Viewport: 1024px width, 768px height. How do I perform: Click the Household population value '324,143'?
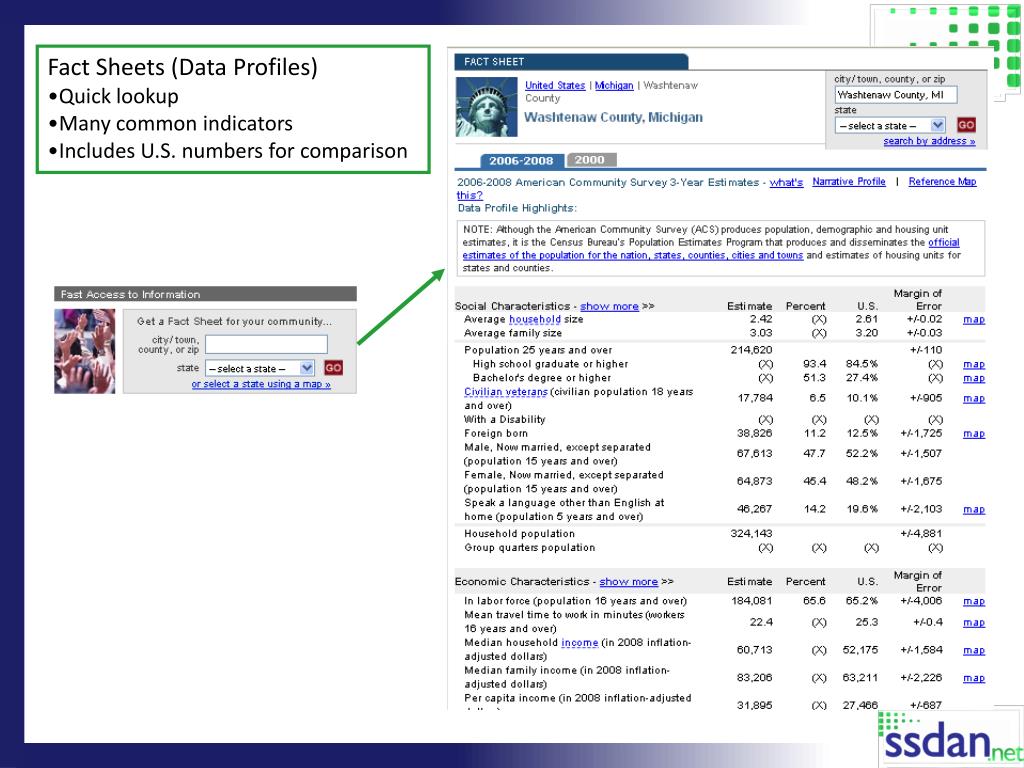pyautogui.click(x=751, y=534)
